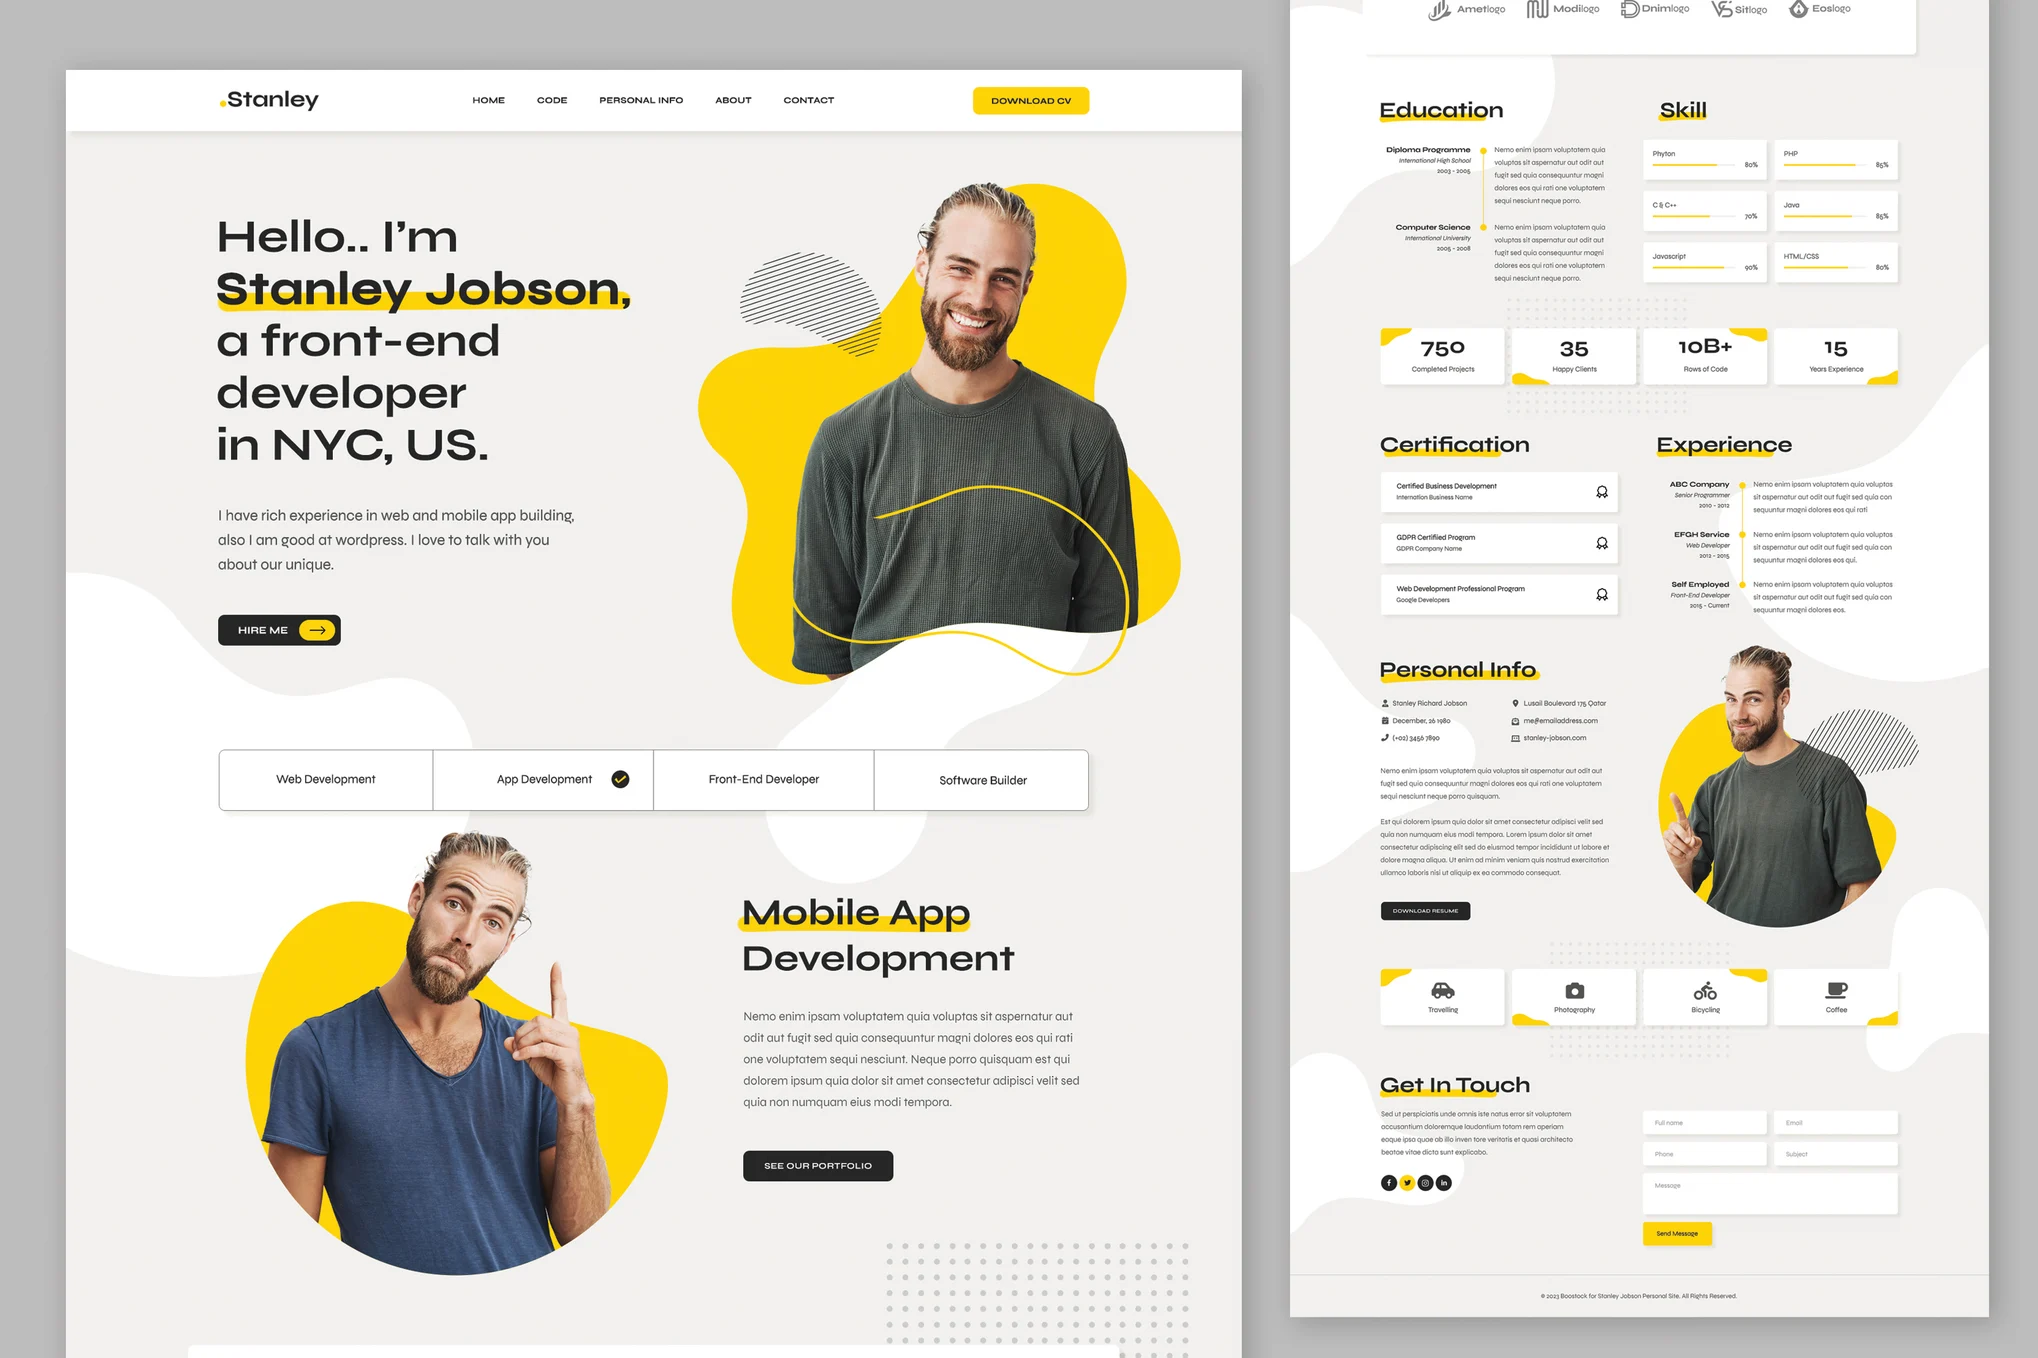Click the Bicycling hobby icon
The image size is (2038, 1358).
point(1702,994)
